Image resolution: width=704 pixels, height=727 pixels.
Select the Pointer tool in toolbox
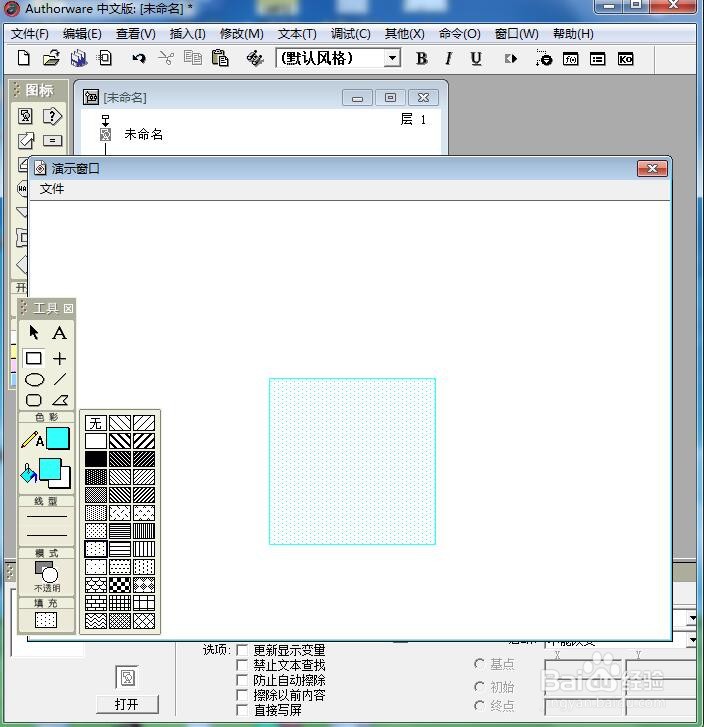[34, 332]
